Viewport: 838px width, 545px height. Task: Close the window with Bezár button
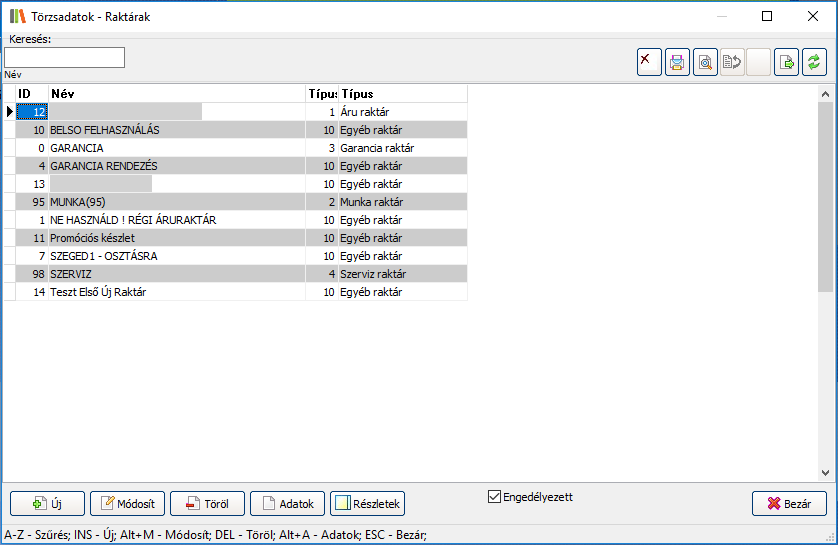pyautogui.click(x=789, y=504)
